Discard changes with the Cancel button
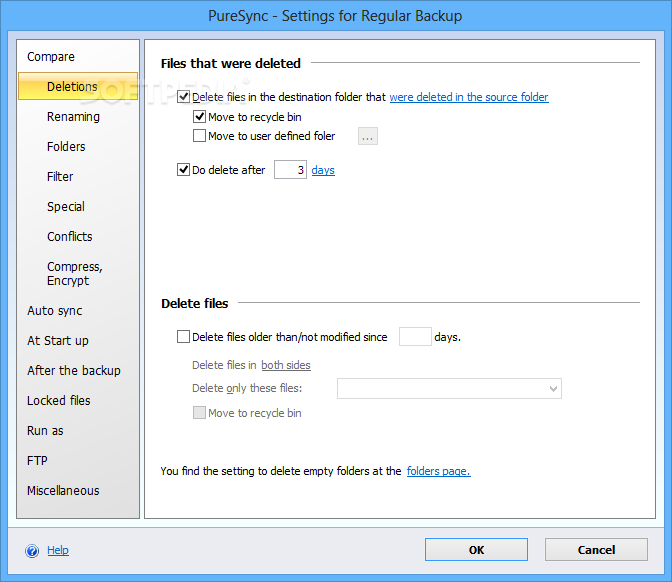 [596, 550]
